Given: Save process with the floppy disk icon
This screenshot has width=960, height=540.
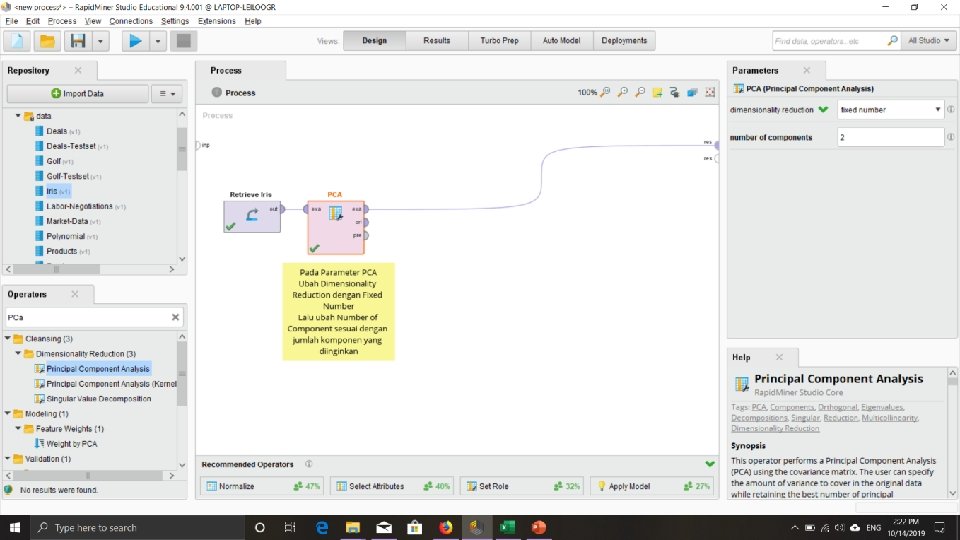Looking at the screenshot, I should click(x=78, y=41).
